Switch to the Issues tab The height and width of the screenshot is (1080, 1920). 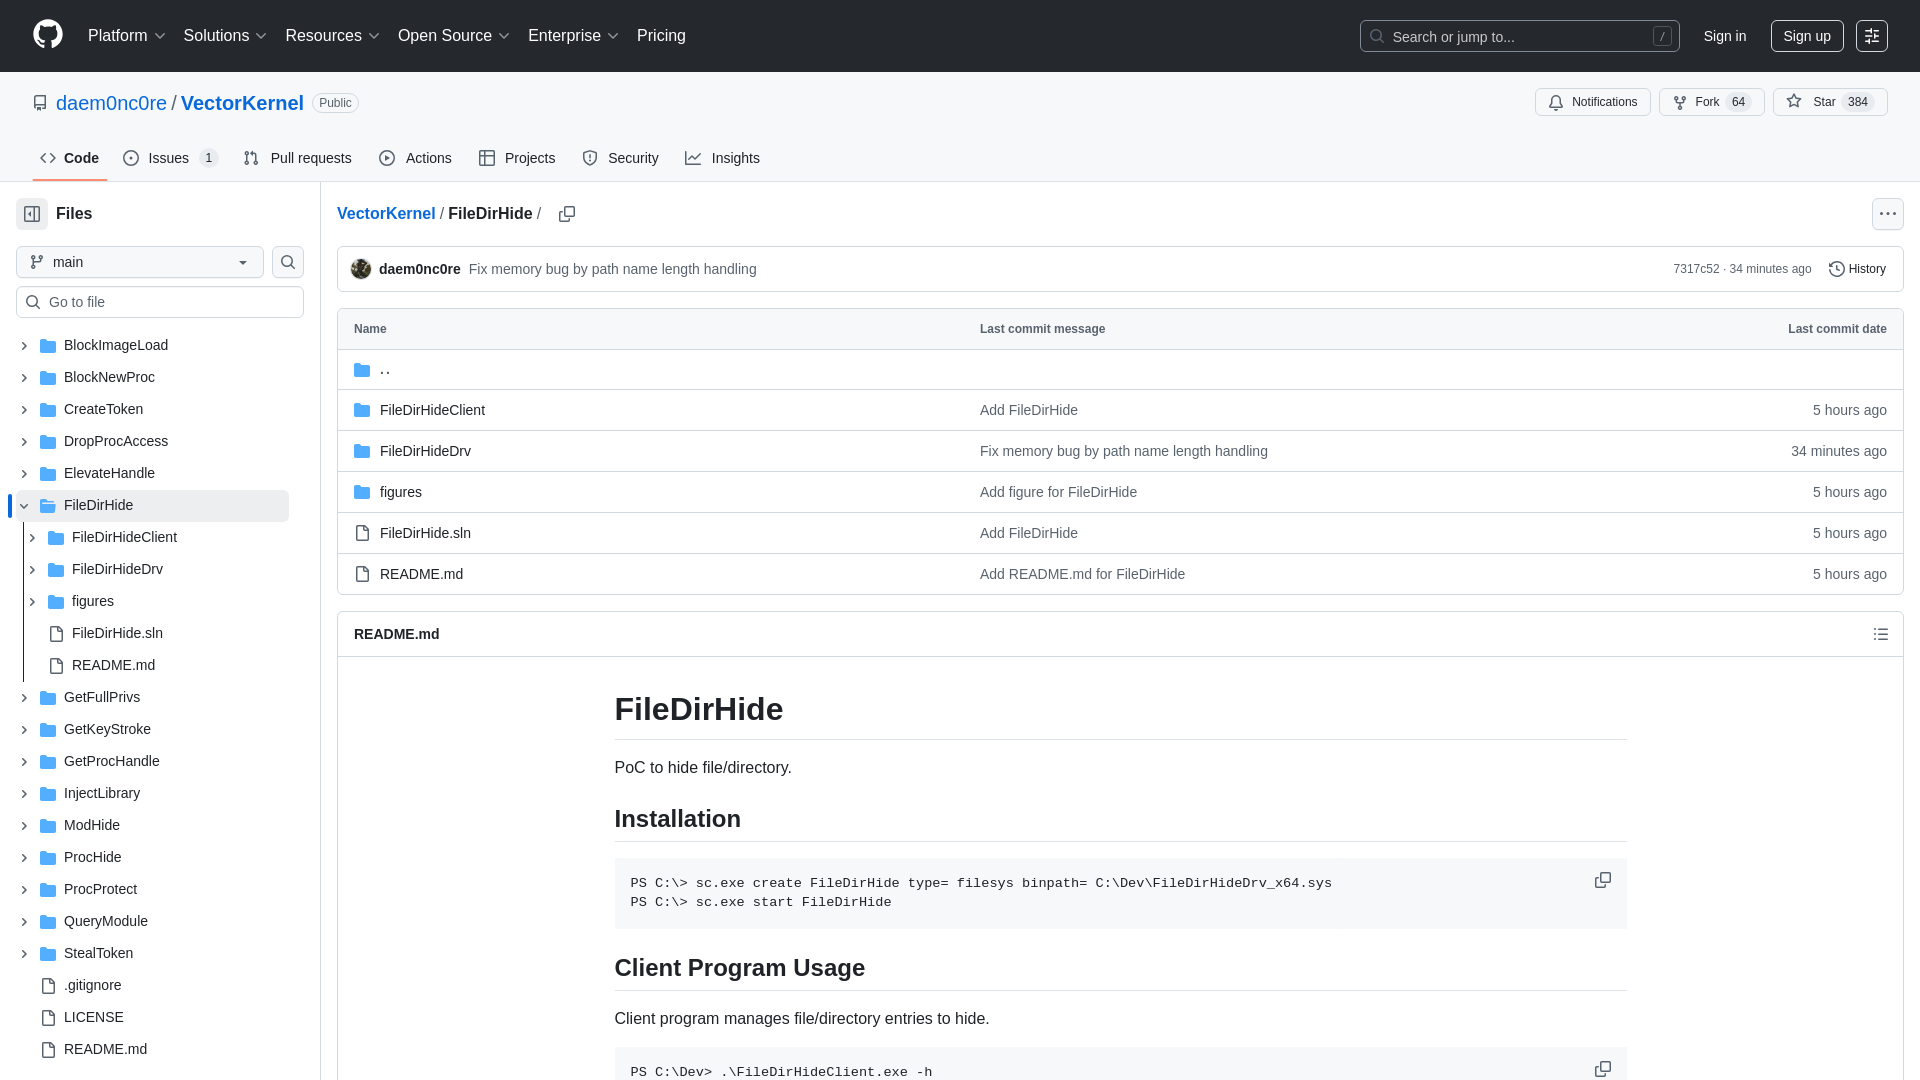coord(170,158)
